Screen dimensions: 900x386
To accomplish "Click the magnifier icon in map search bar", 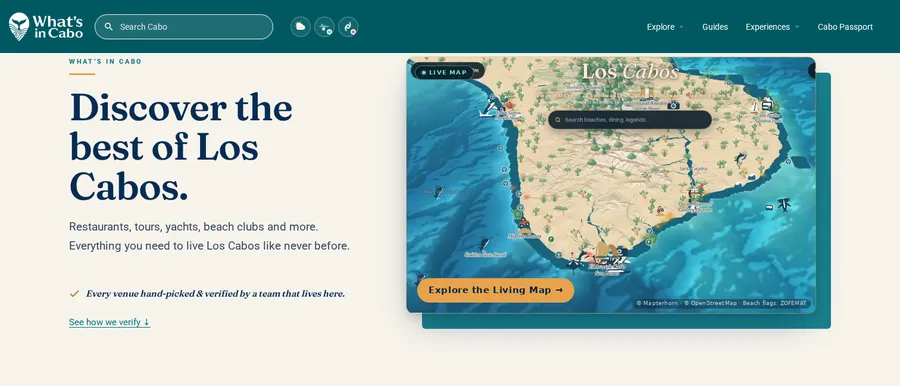I will tap(558, 120).
